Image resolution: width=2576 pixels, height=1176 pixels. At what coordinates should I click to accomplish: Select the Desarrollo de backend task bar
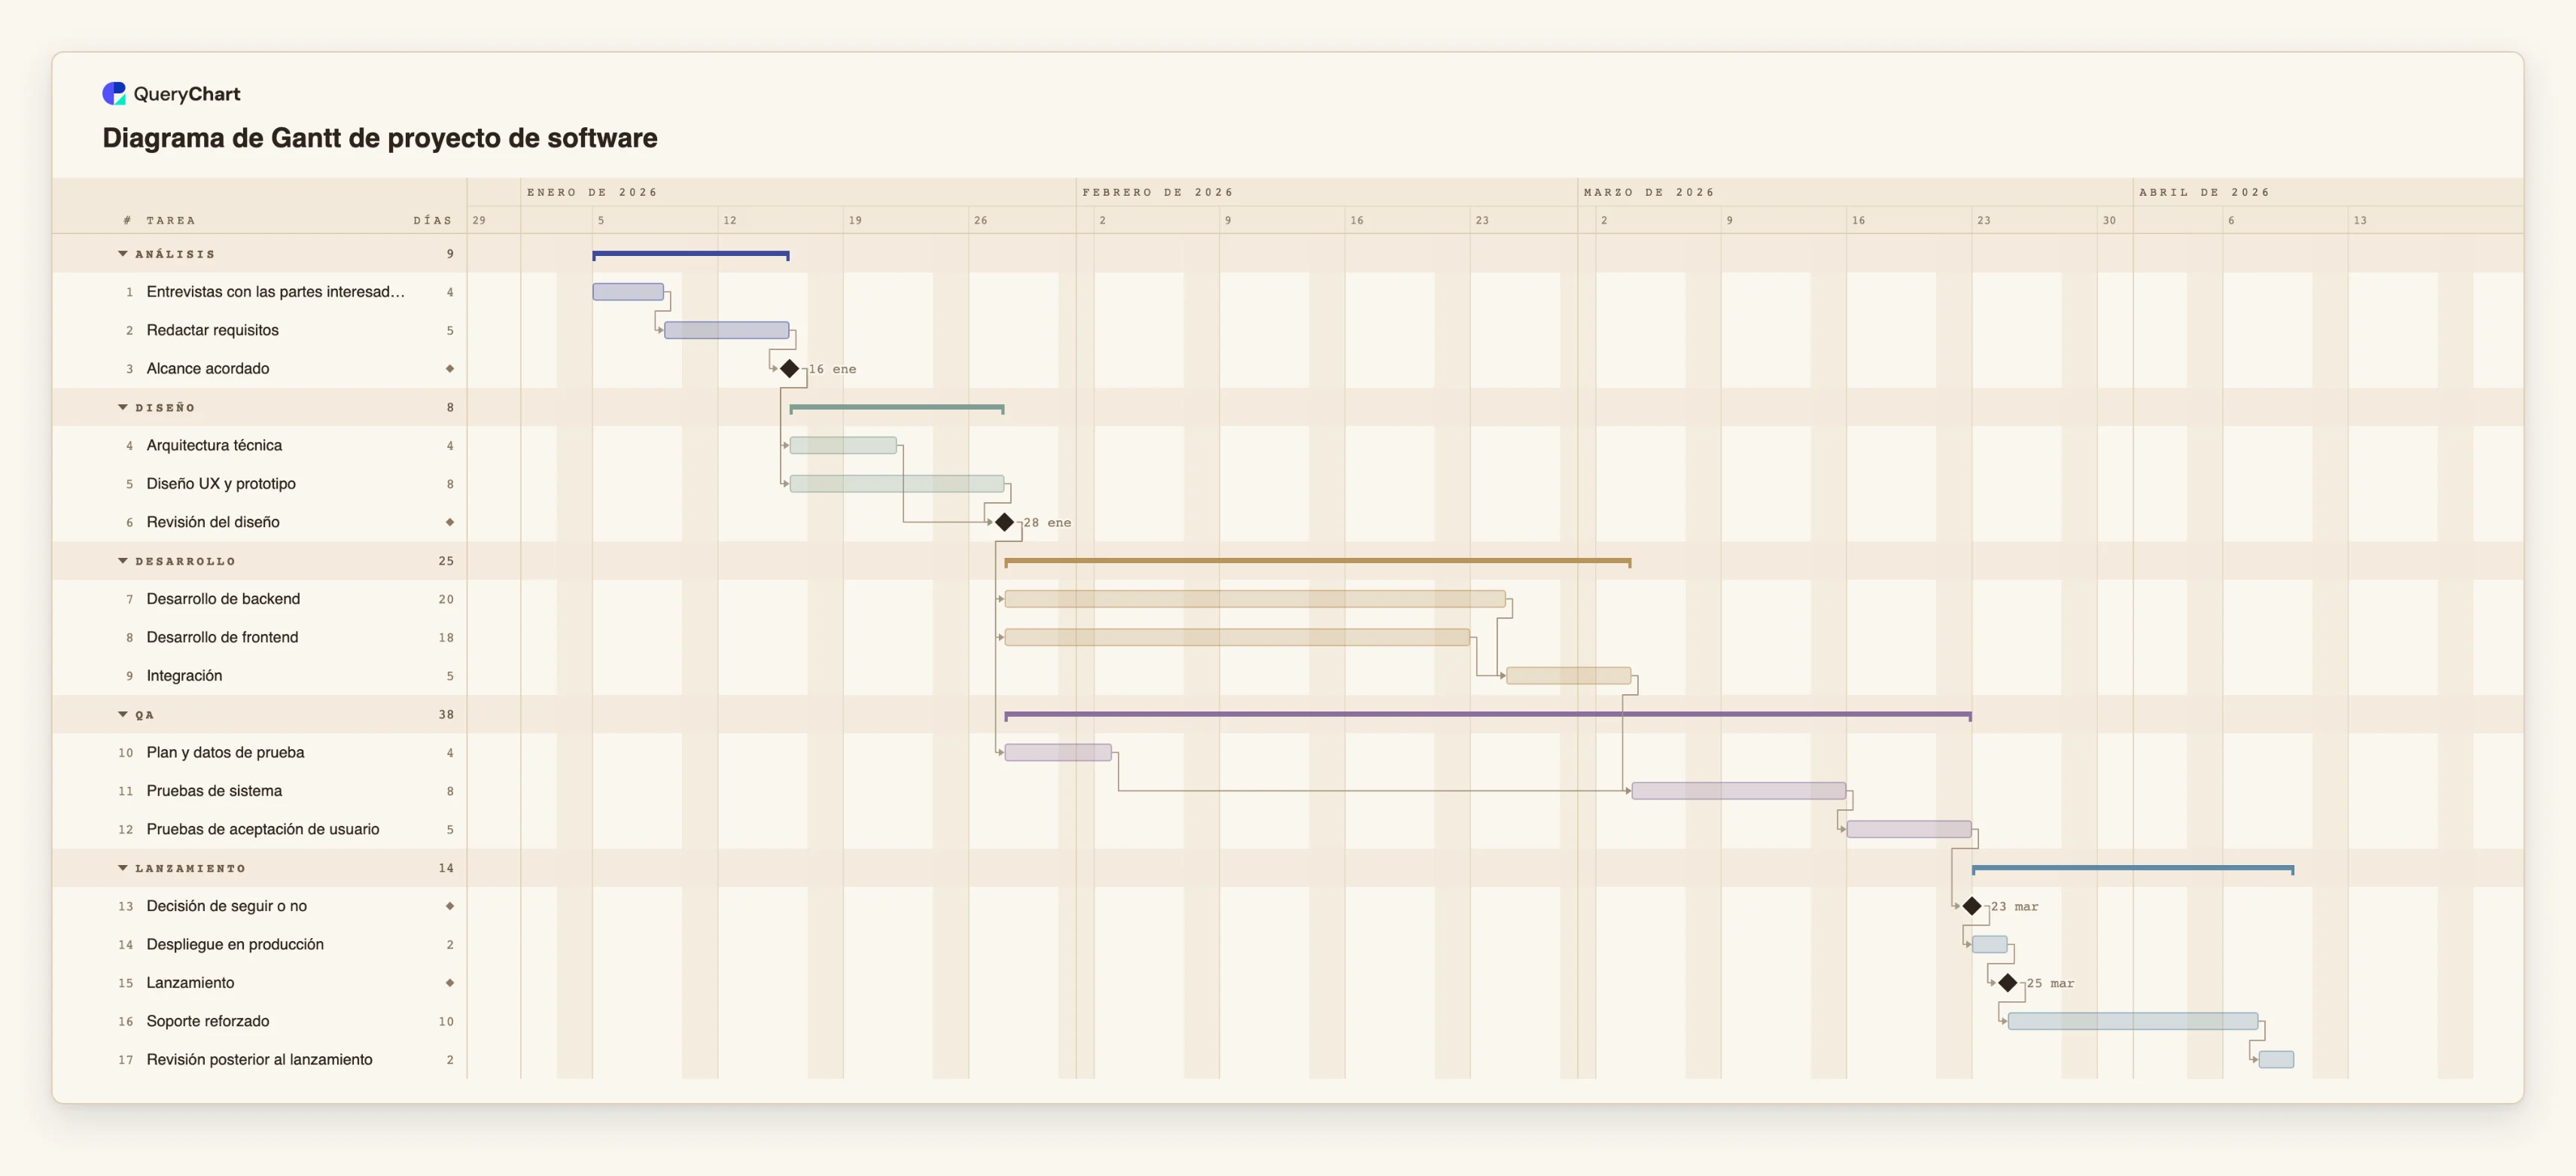click(1255, 599)
